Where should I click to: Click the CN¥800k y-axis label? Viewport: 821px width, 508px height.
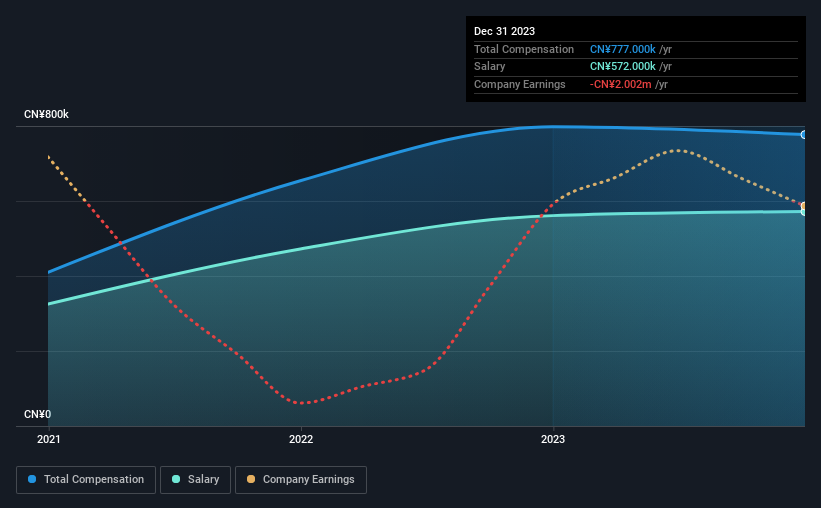coord(46,114)
